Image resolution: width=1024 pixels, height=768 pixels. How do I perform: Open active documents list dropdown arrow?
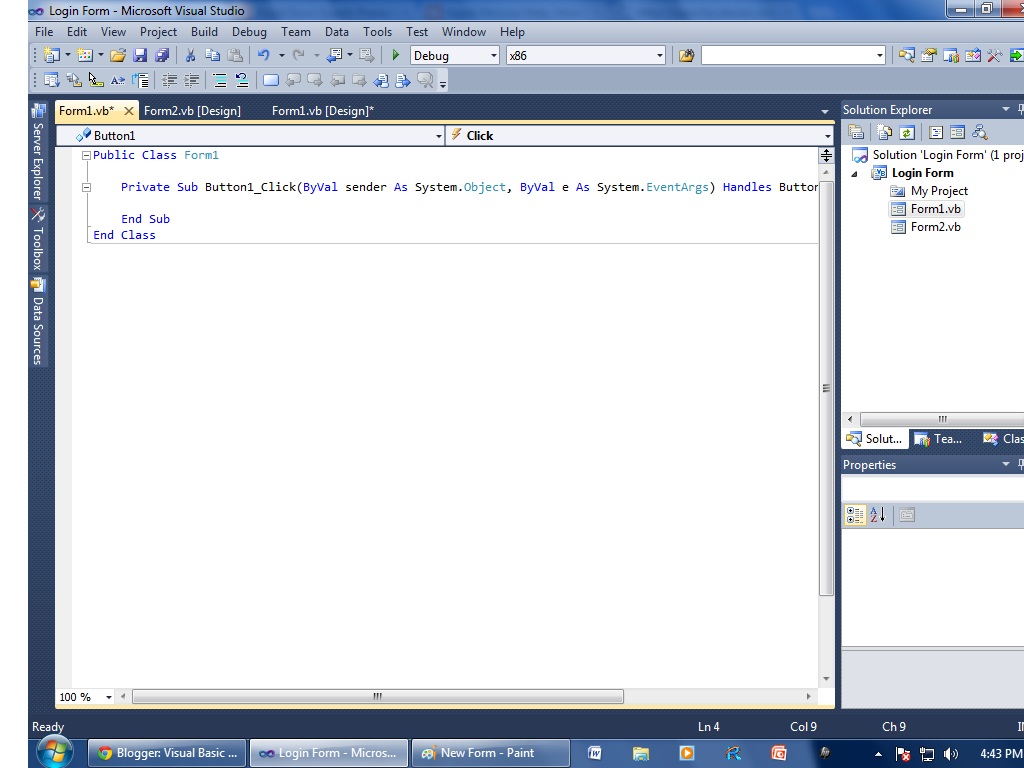tap(824, 112)
